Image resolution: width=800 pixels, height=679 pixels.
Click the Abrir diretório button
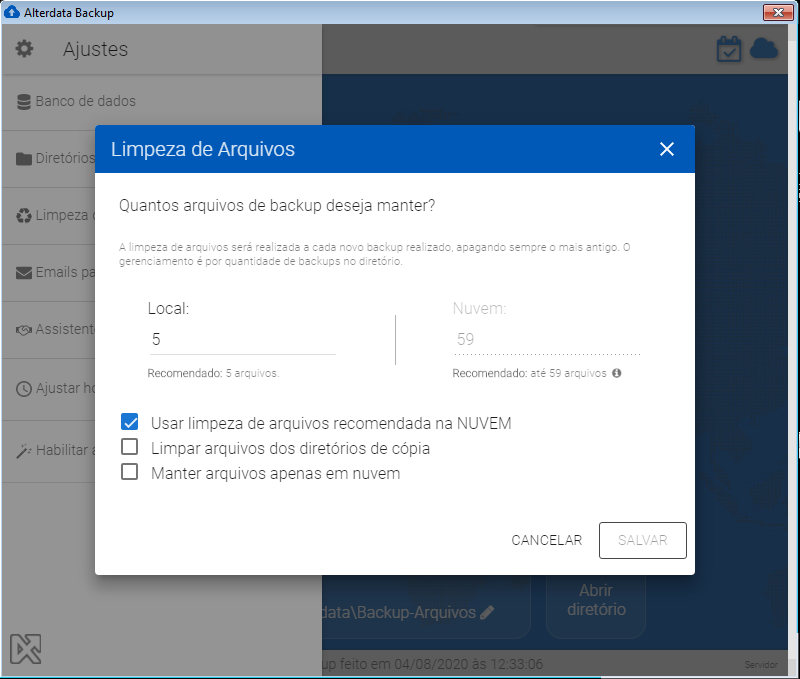click(x=596, y=600)
